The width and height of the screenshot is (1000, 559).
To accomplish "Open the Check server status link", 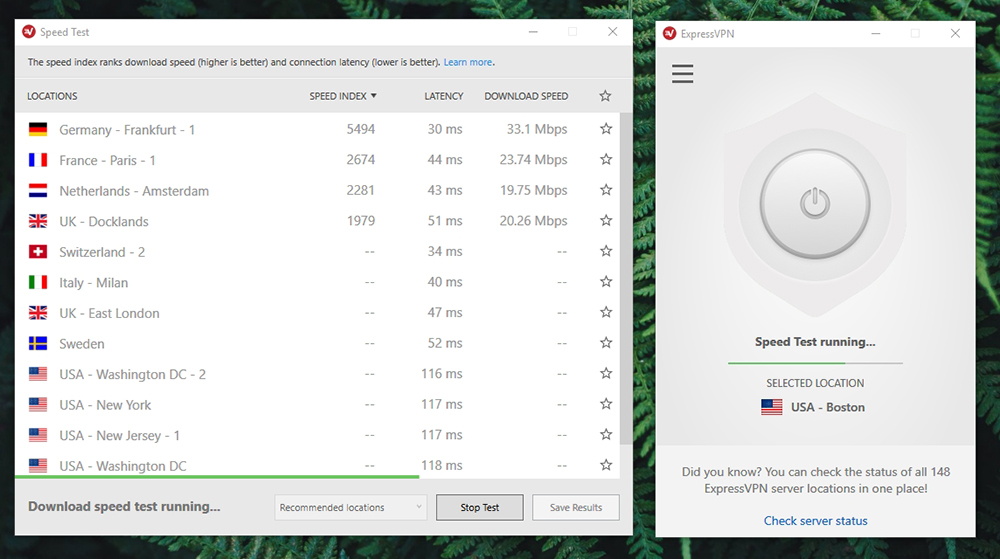I will (x=816, y=521).
